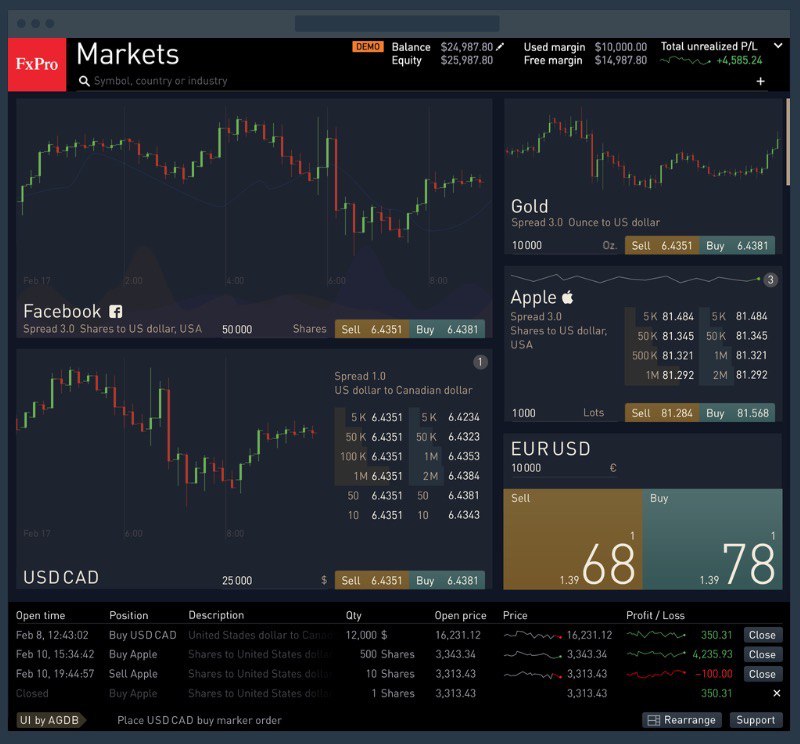This screenshot has height=744, width=800.
Task: Close the Buy Apple 500 Shares position
Action: pyautogui.click(x=762, y=654)
